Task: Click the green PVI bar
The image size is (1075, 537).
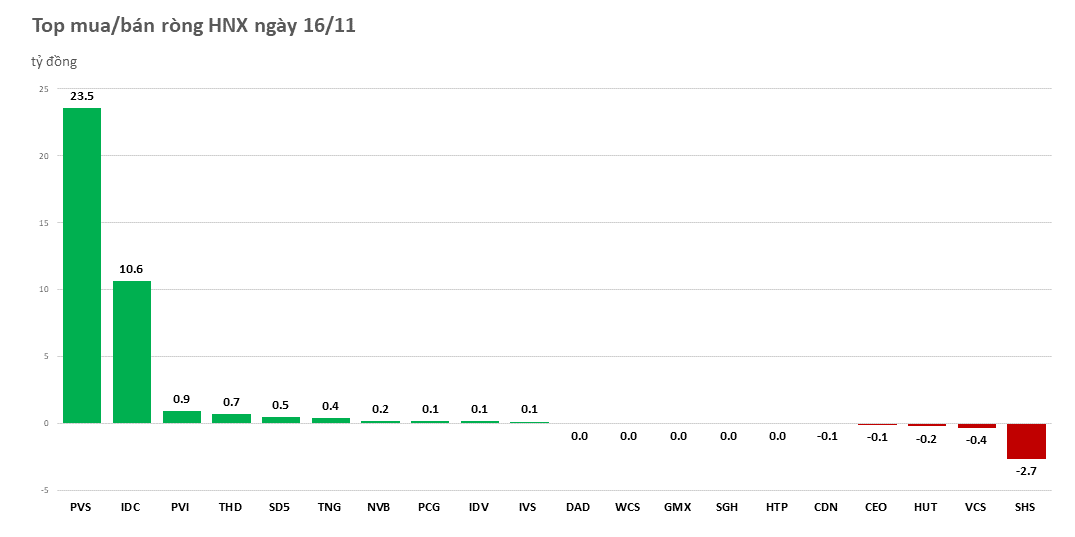Action: coord(181,416)
